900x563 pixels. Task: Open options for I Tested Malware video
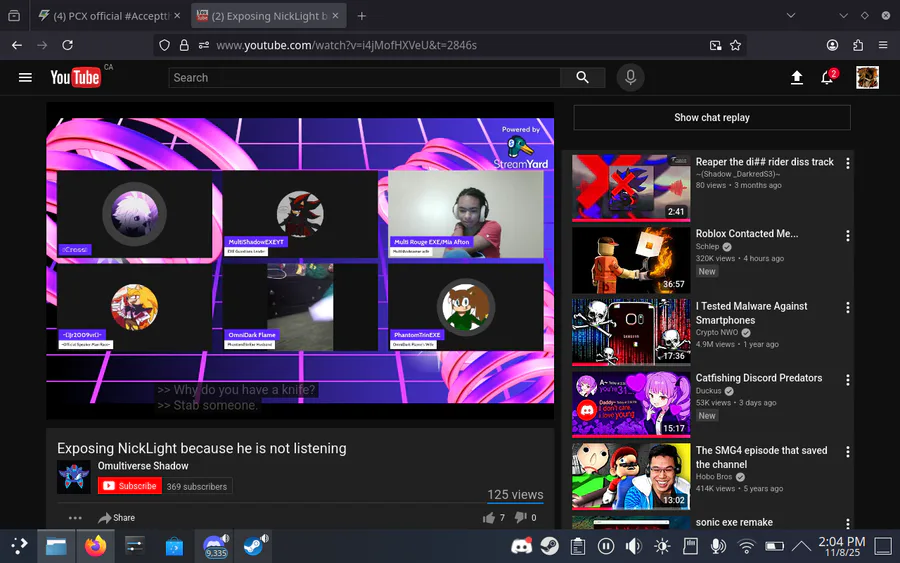[x=847, y=308]
